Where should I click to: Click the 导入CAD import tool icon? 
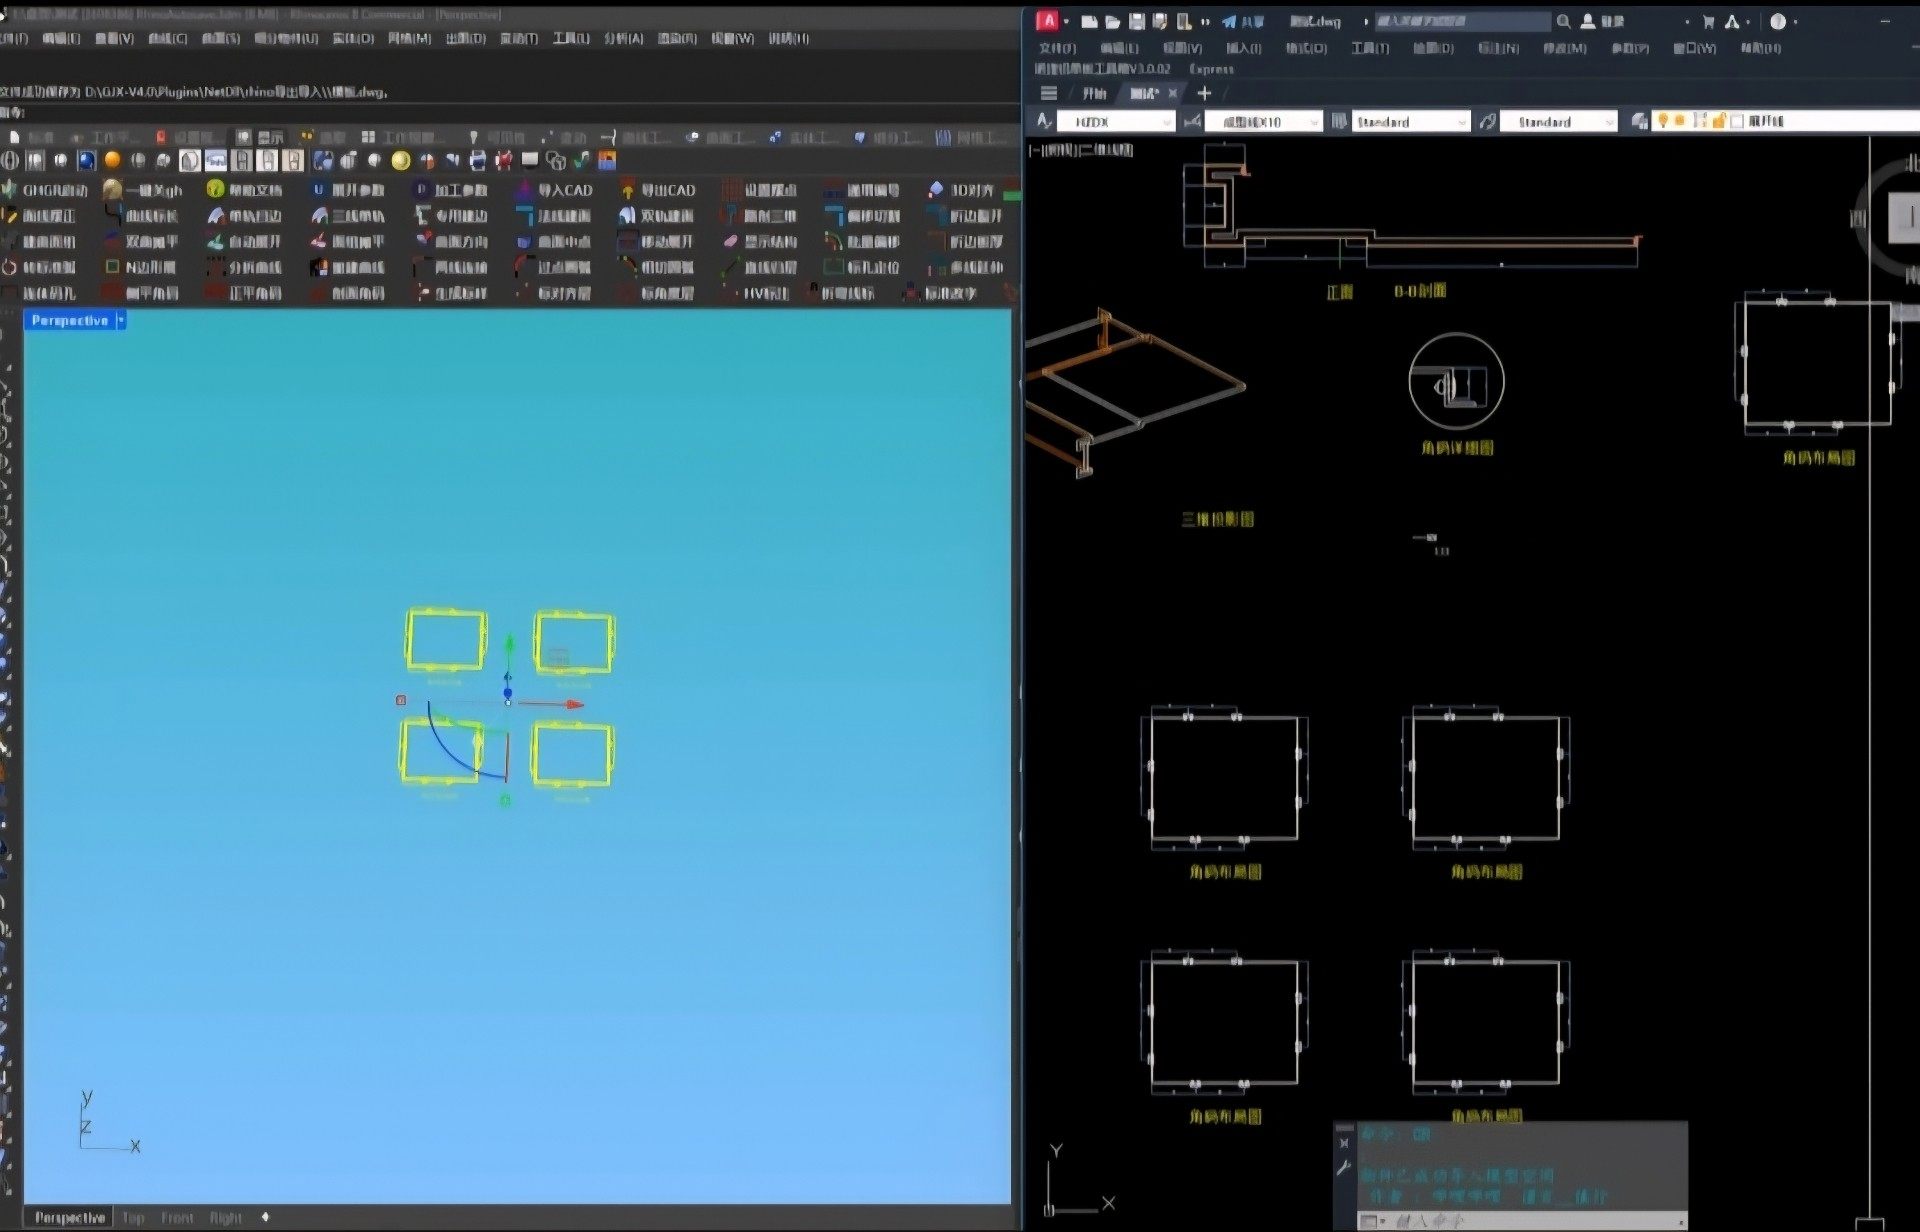tap(526, 189)
